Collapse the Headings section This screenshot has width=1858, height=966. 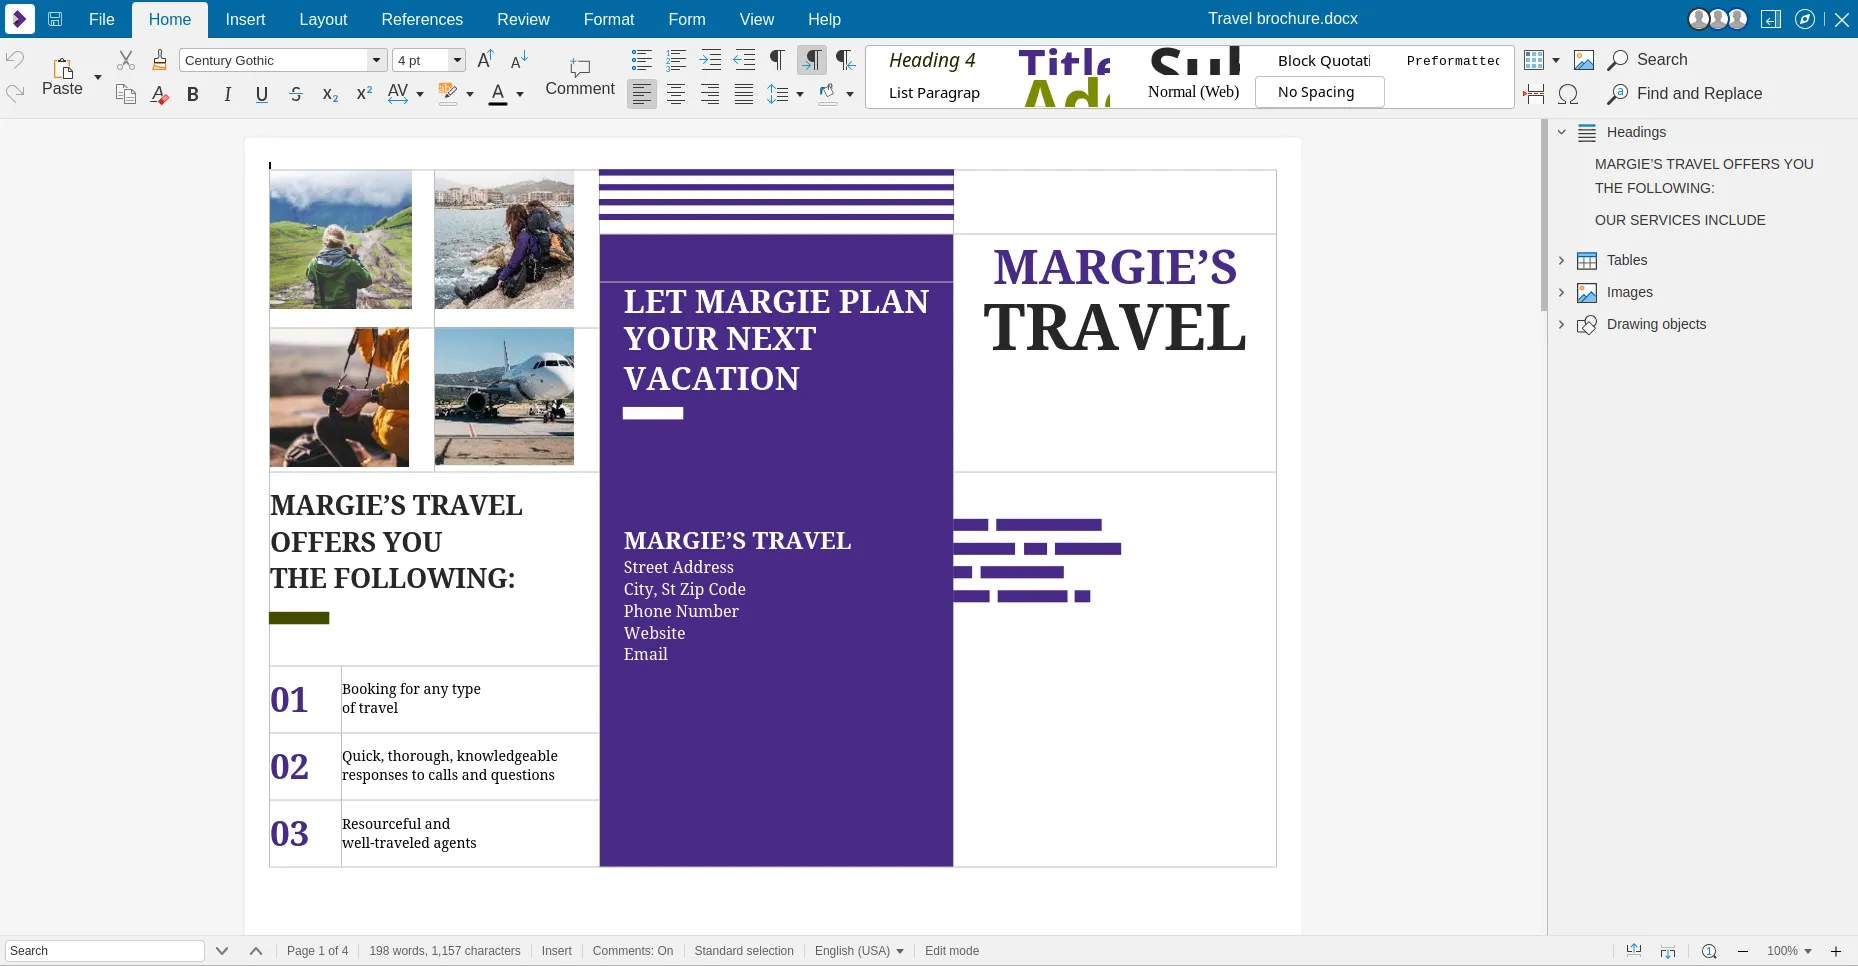pyautogui.click(x=1562, y=132)
